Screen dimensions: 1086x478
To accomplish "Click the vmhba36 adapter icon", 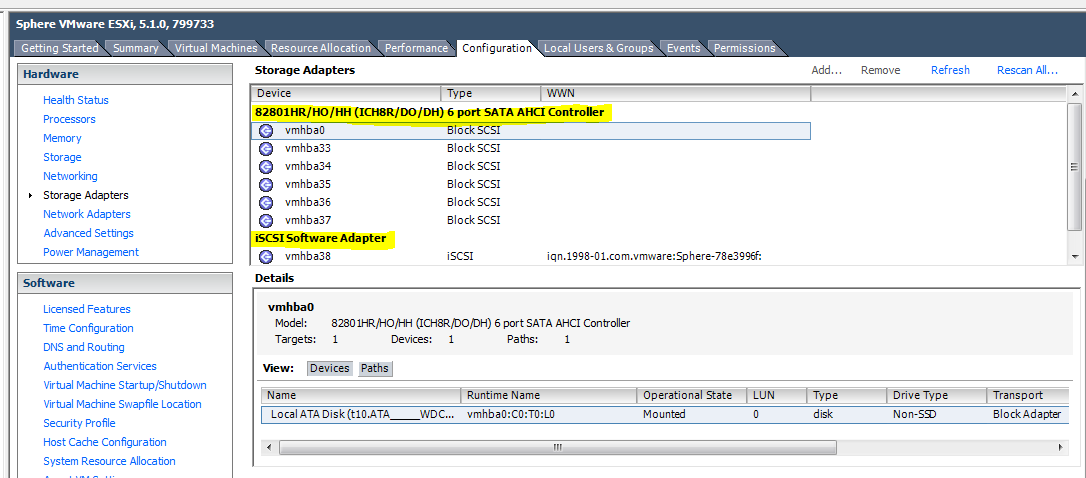I will point(266,202).
